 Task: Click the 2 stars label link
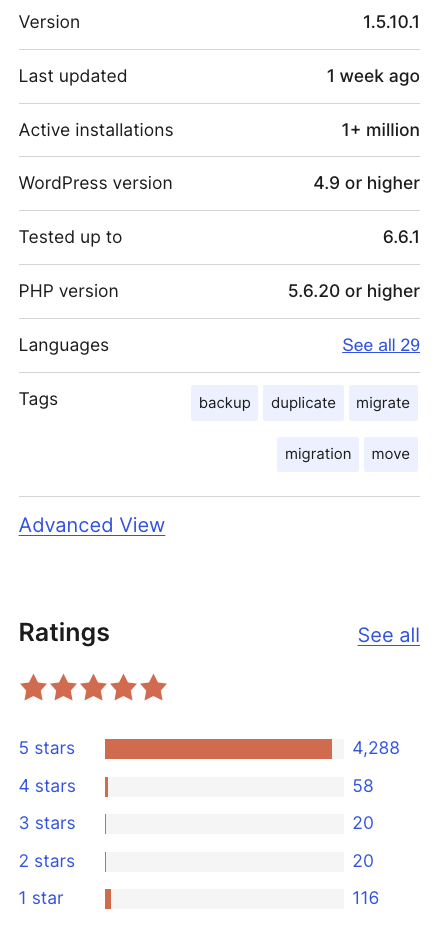pyautogui.click(x=47, y=861)
